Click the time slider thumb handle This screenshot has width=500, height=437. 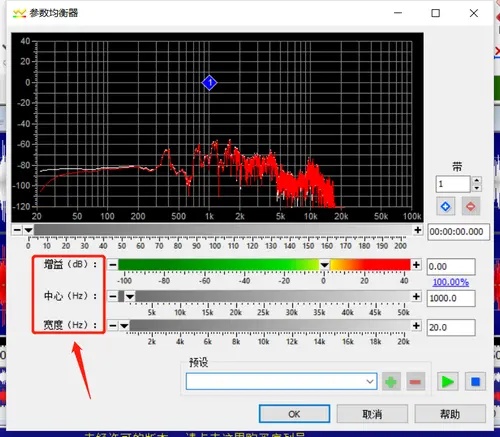pyautogui.click(x=28, y=230)
